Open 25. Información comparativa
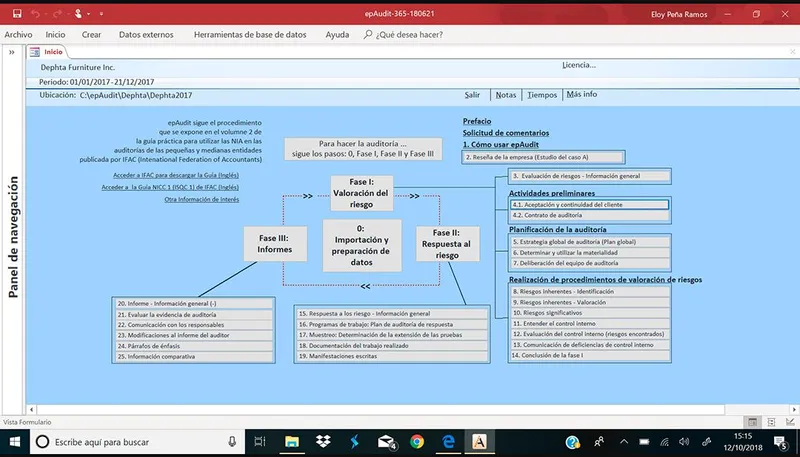Viewport: 800px width, 457px height. click(x=193, y=357)
